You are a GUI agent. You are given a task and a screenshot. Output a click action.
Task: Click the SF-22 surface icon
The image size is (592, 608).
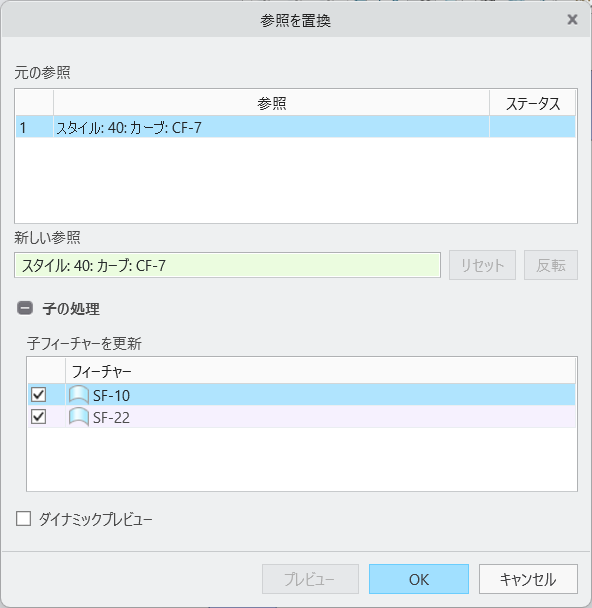click(79, 417)
